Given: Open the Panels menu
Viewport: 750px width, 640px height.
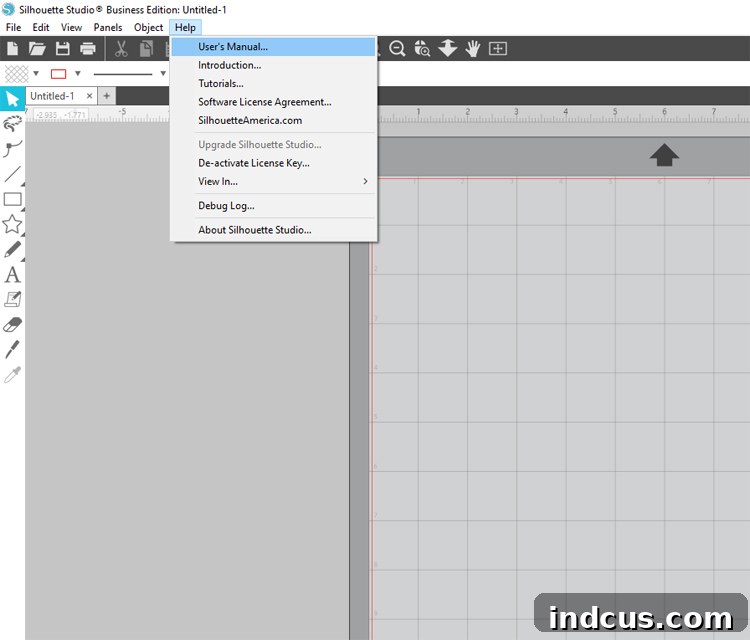Looking at the screenshot, I should coord(108,27).
